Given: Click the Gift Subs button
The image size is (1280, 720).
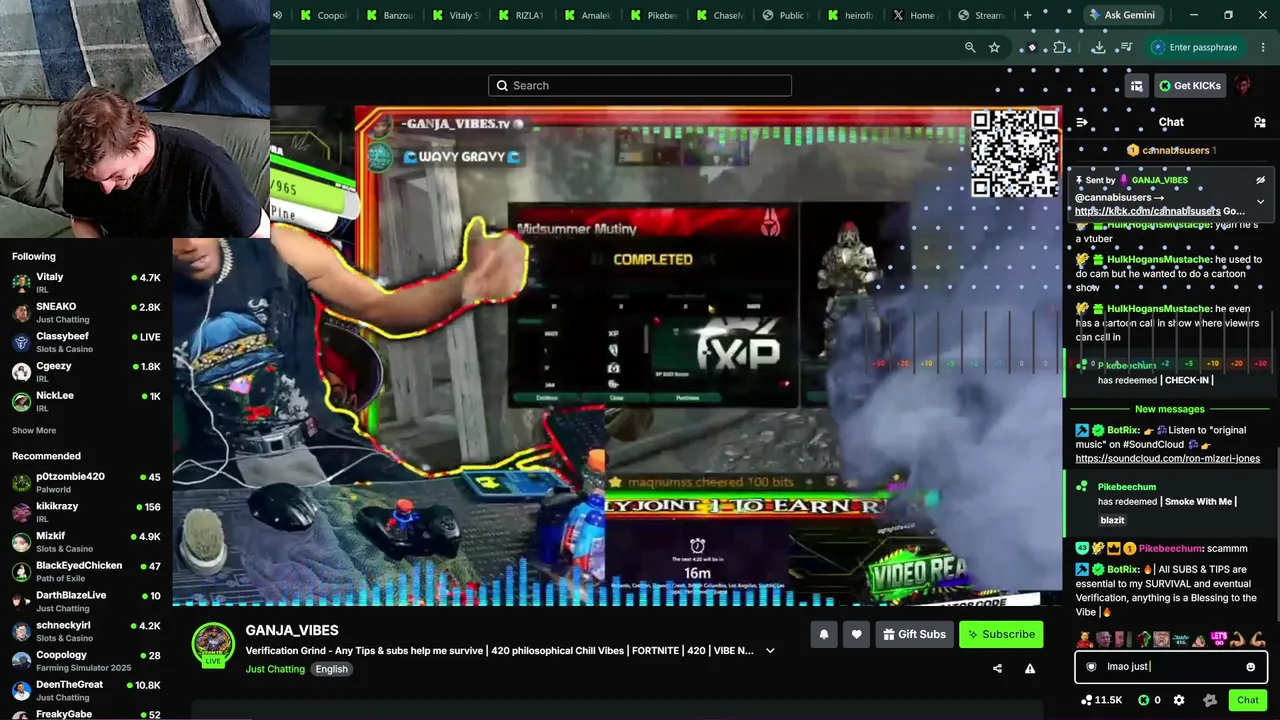Looking at the screenshot, I should click(914, 634).
